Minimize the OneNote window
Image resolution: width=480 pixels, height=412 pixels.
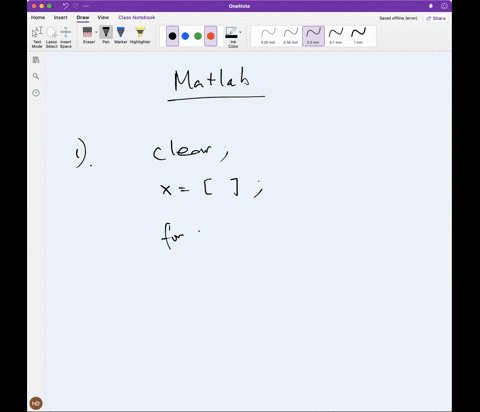pos(41,6)
